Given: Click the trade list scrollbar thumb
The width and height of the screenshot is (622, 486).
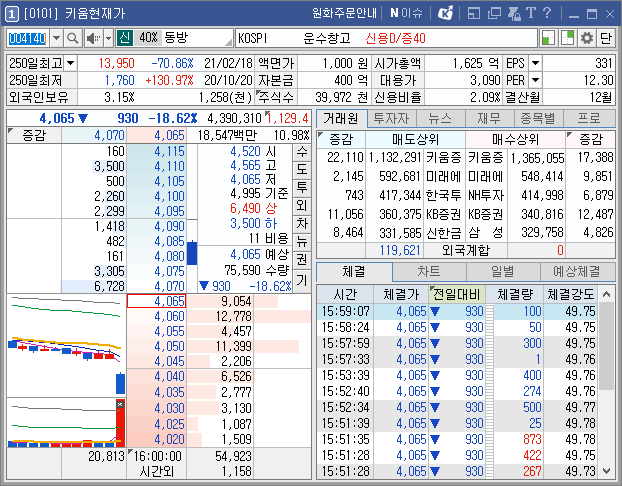Looking at the screenshot, I should pos(607,346).
